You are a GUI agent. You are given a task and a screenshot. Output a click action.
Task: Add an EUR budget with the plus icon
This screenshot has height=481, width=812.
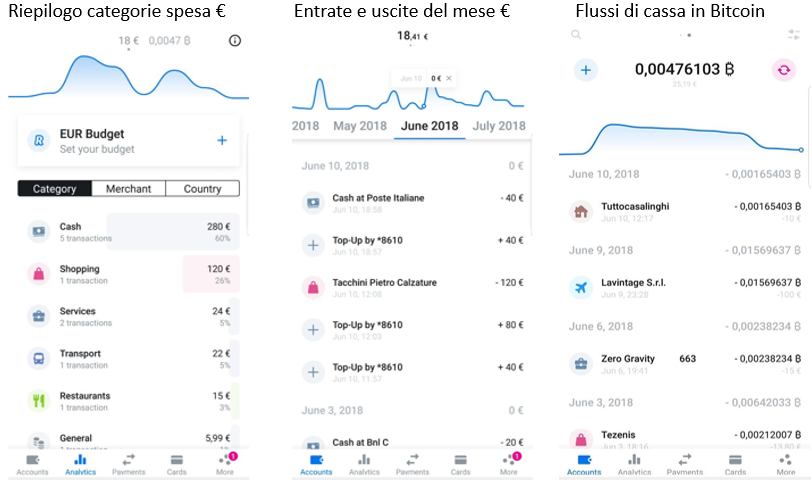[222, 140]
